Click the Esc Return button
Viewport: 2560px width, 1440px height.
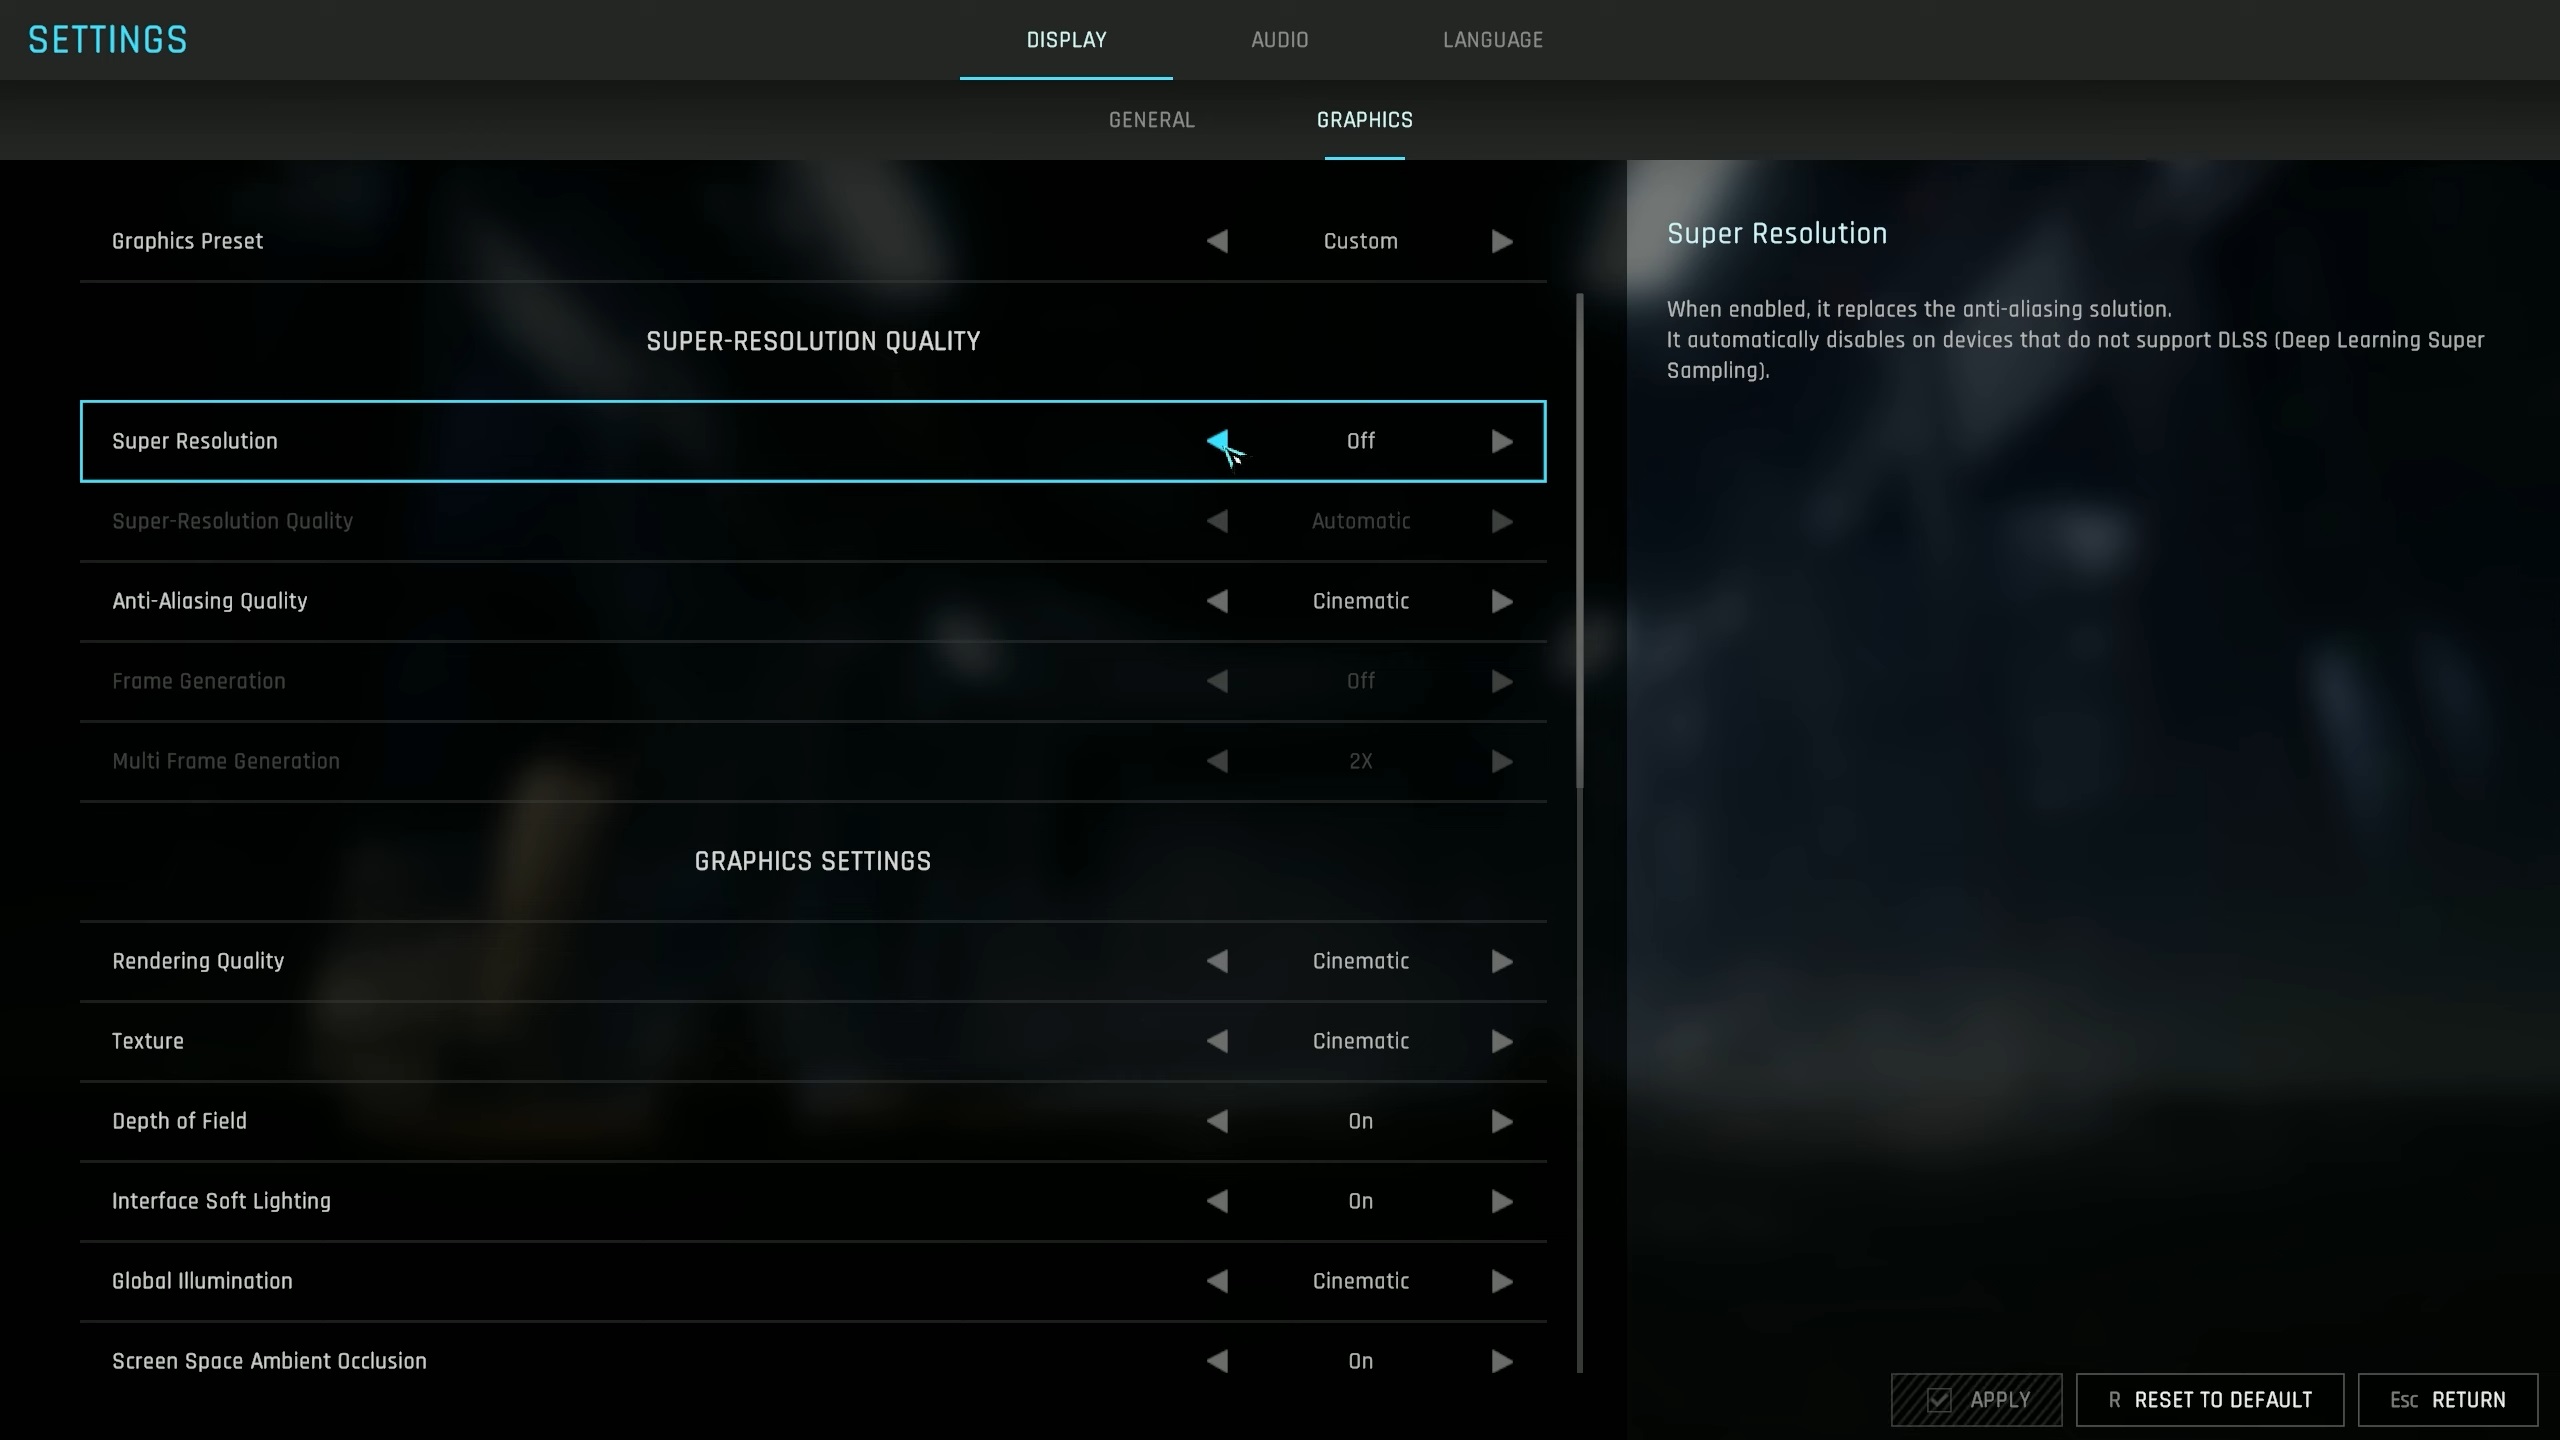tap(2447, 1400)
